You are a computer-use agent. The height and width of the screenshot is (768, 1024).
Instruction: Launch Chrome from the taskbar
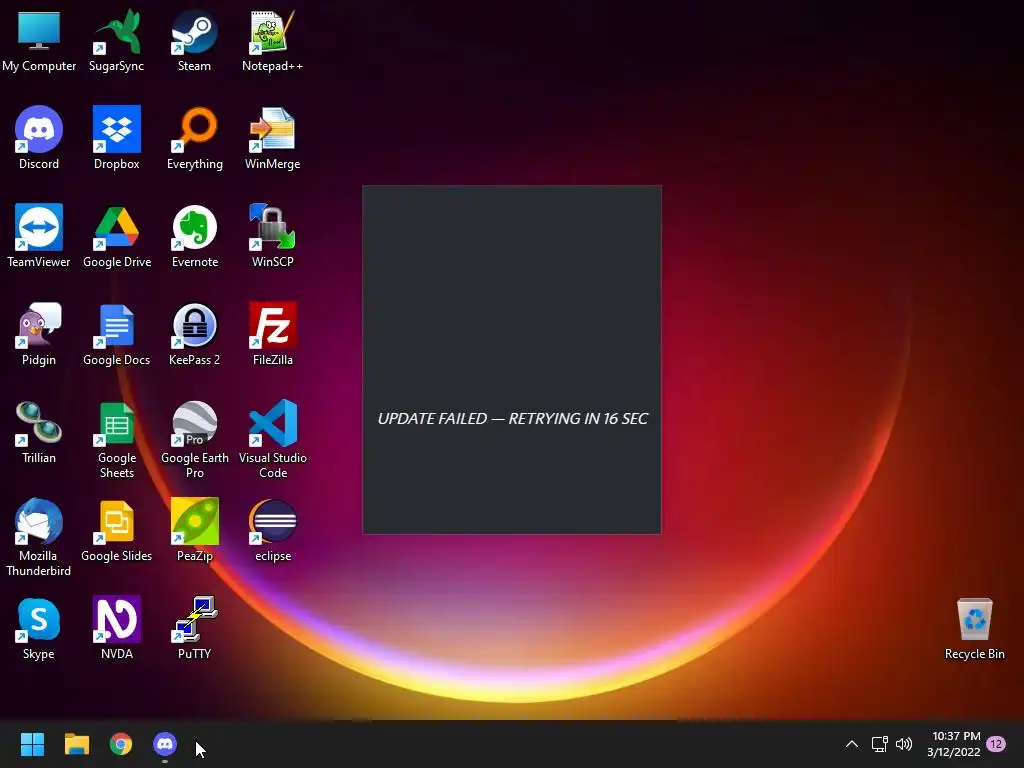click(121, 744)
